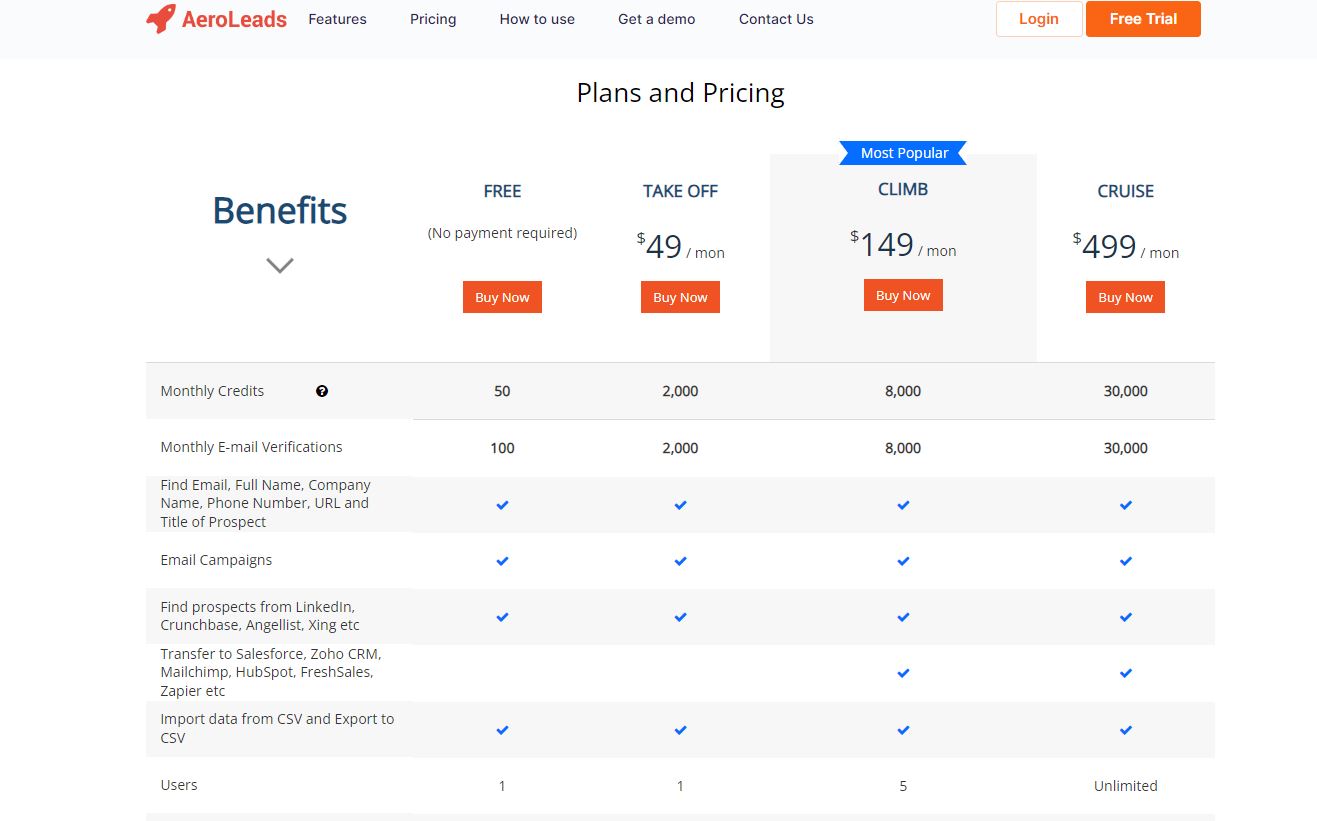This screenshot has height=821, width=1317.
Task: Go to the How to use page
Action: click(537, 19)
